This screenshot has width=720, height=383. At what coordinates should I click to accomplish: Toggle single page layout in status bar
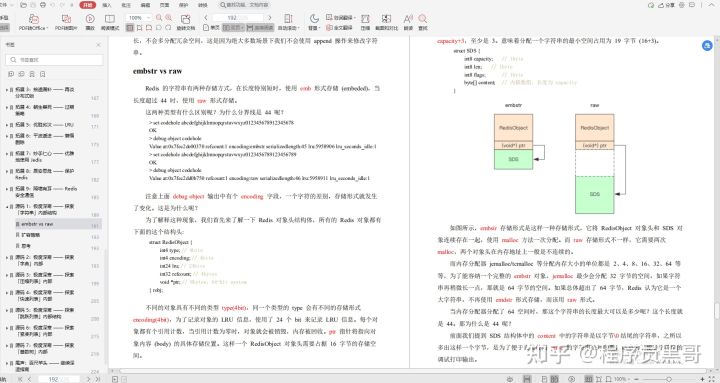(x=545, y=379)
